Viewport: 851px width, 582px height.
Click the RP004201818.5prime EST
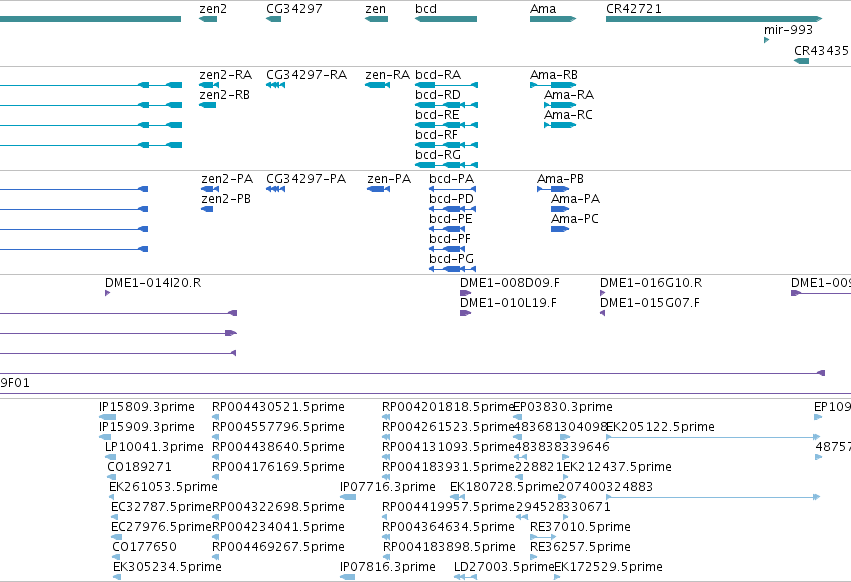point(386,417)
